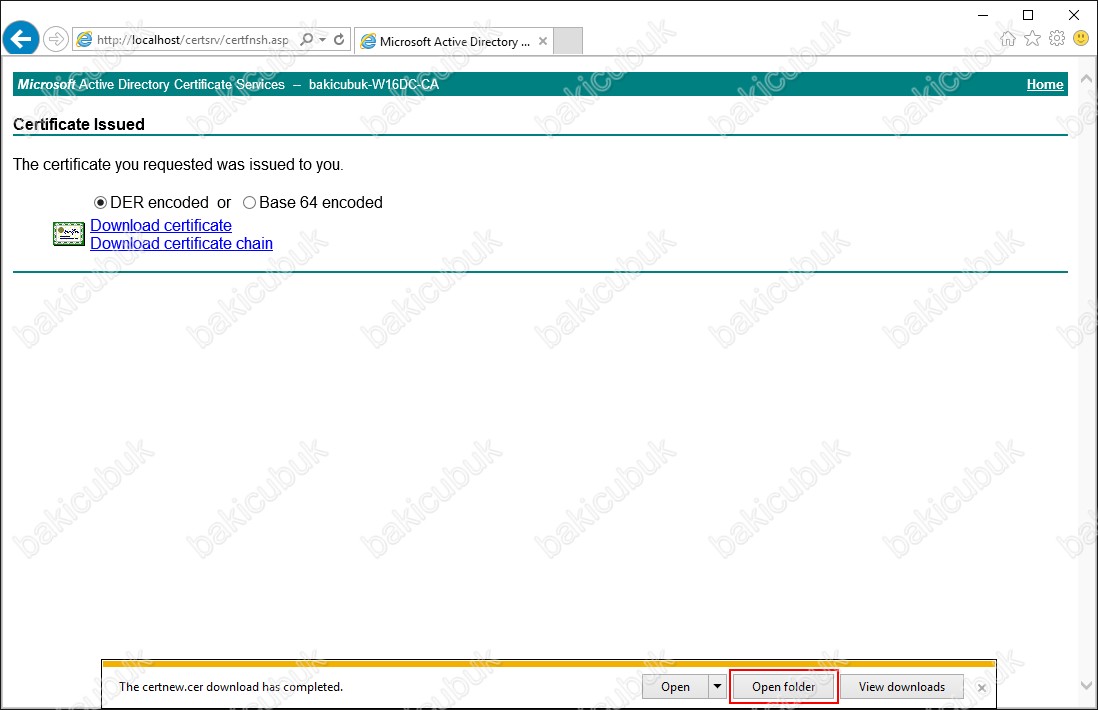The image size is (1098, 710).
Task: Open the Home icon in browser toolbar
Action: pyautogui.click(x=1008, y=39)
